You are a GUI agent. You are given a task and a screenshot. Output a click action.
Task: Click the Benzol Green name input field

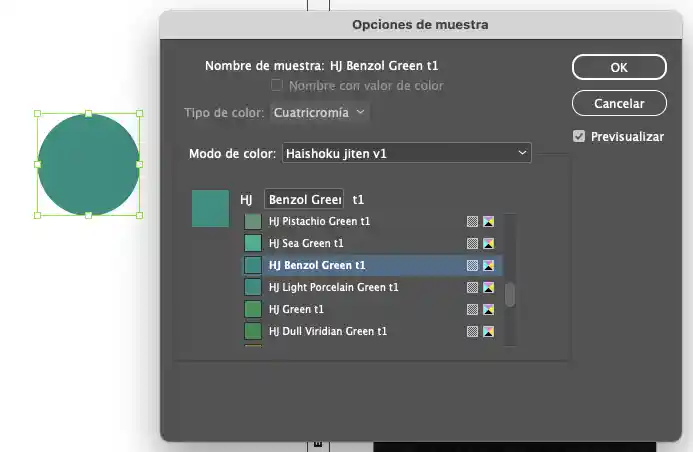point(304,199)
